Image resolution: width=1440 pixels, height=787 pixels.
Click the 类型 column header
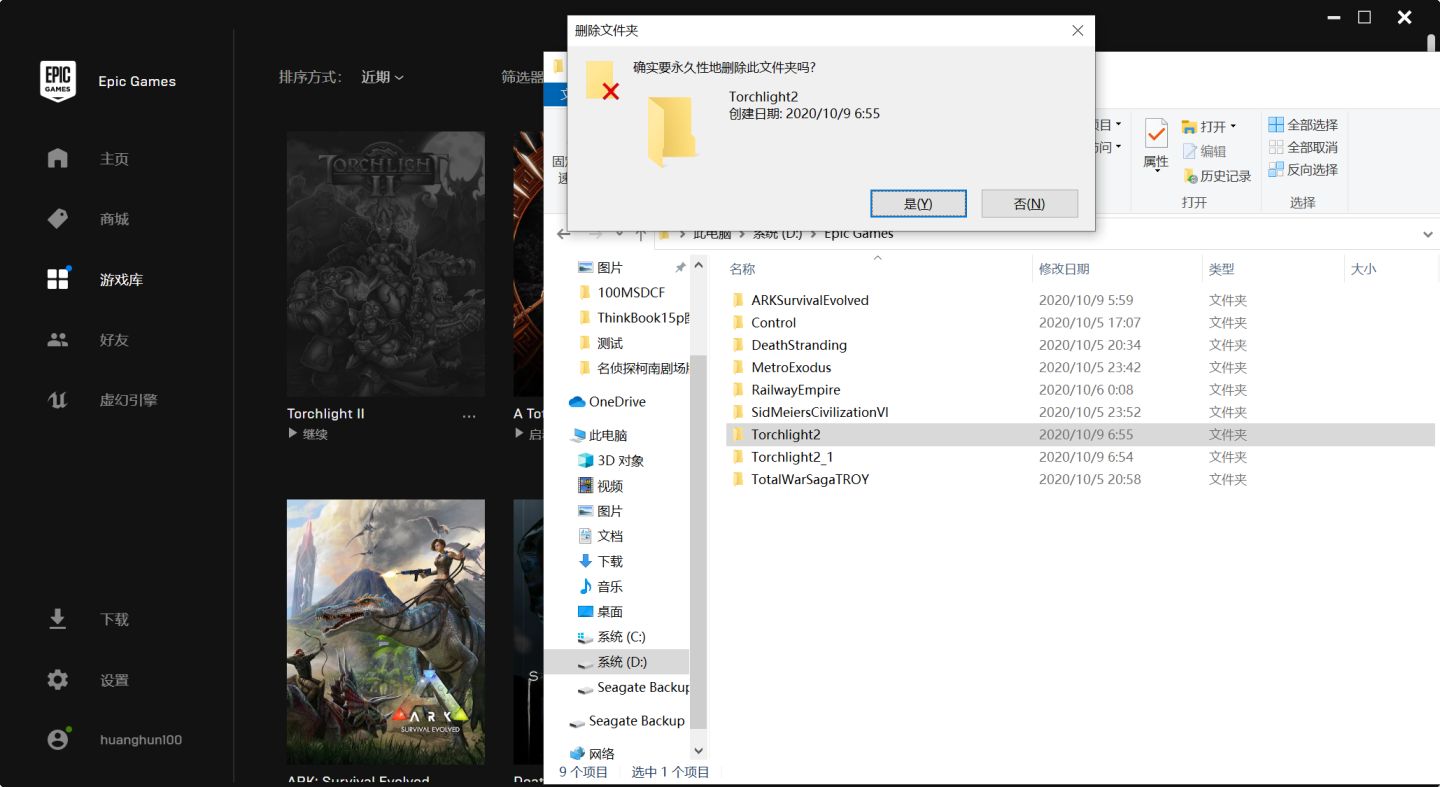click(x=1221, y=269)
